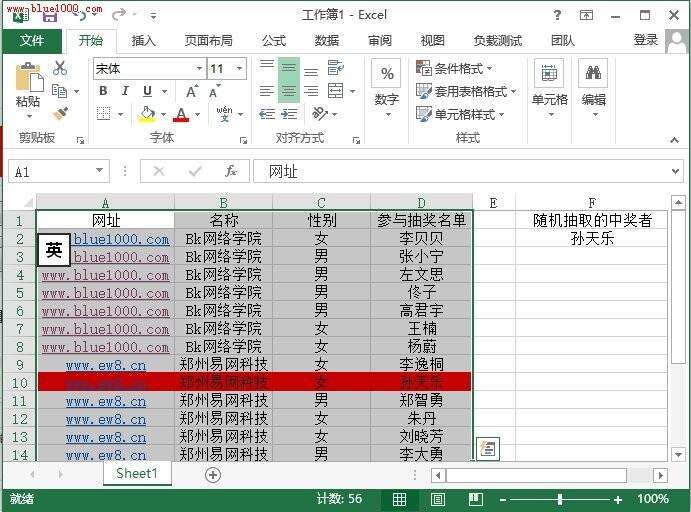Open www.ew8.cn link in row 9

coord(106,365)
